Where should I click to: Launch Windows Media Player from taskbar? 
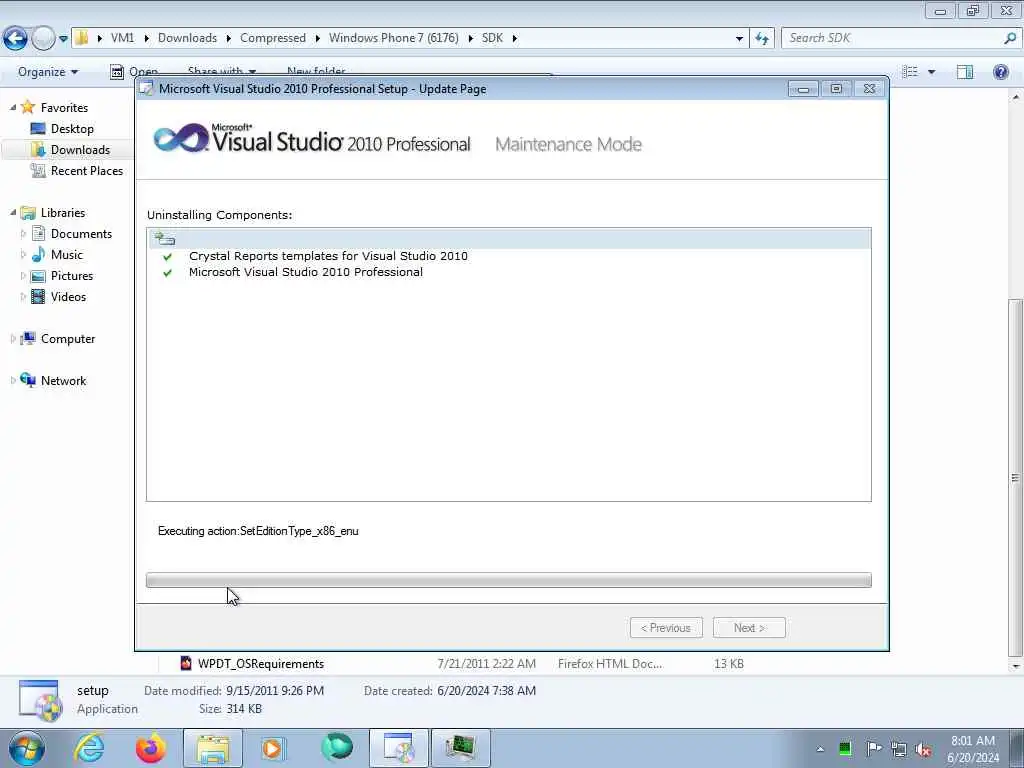point(273,748)
